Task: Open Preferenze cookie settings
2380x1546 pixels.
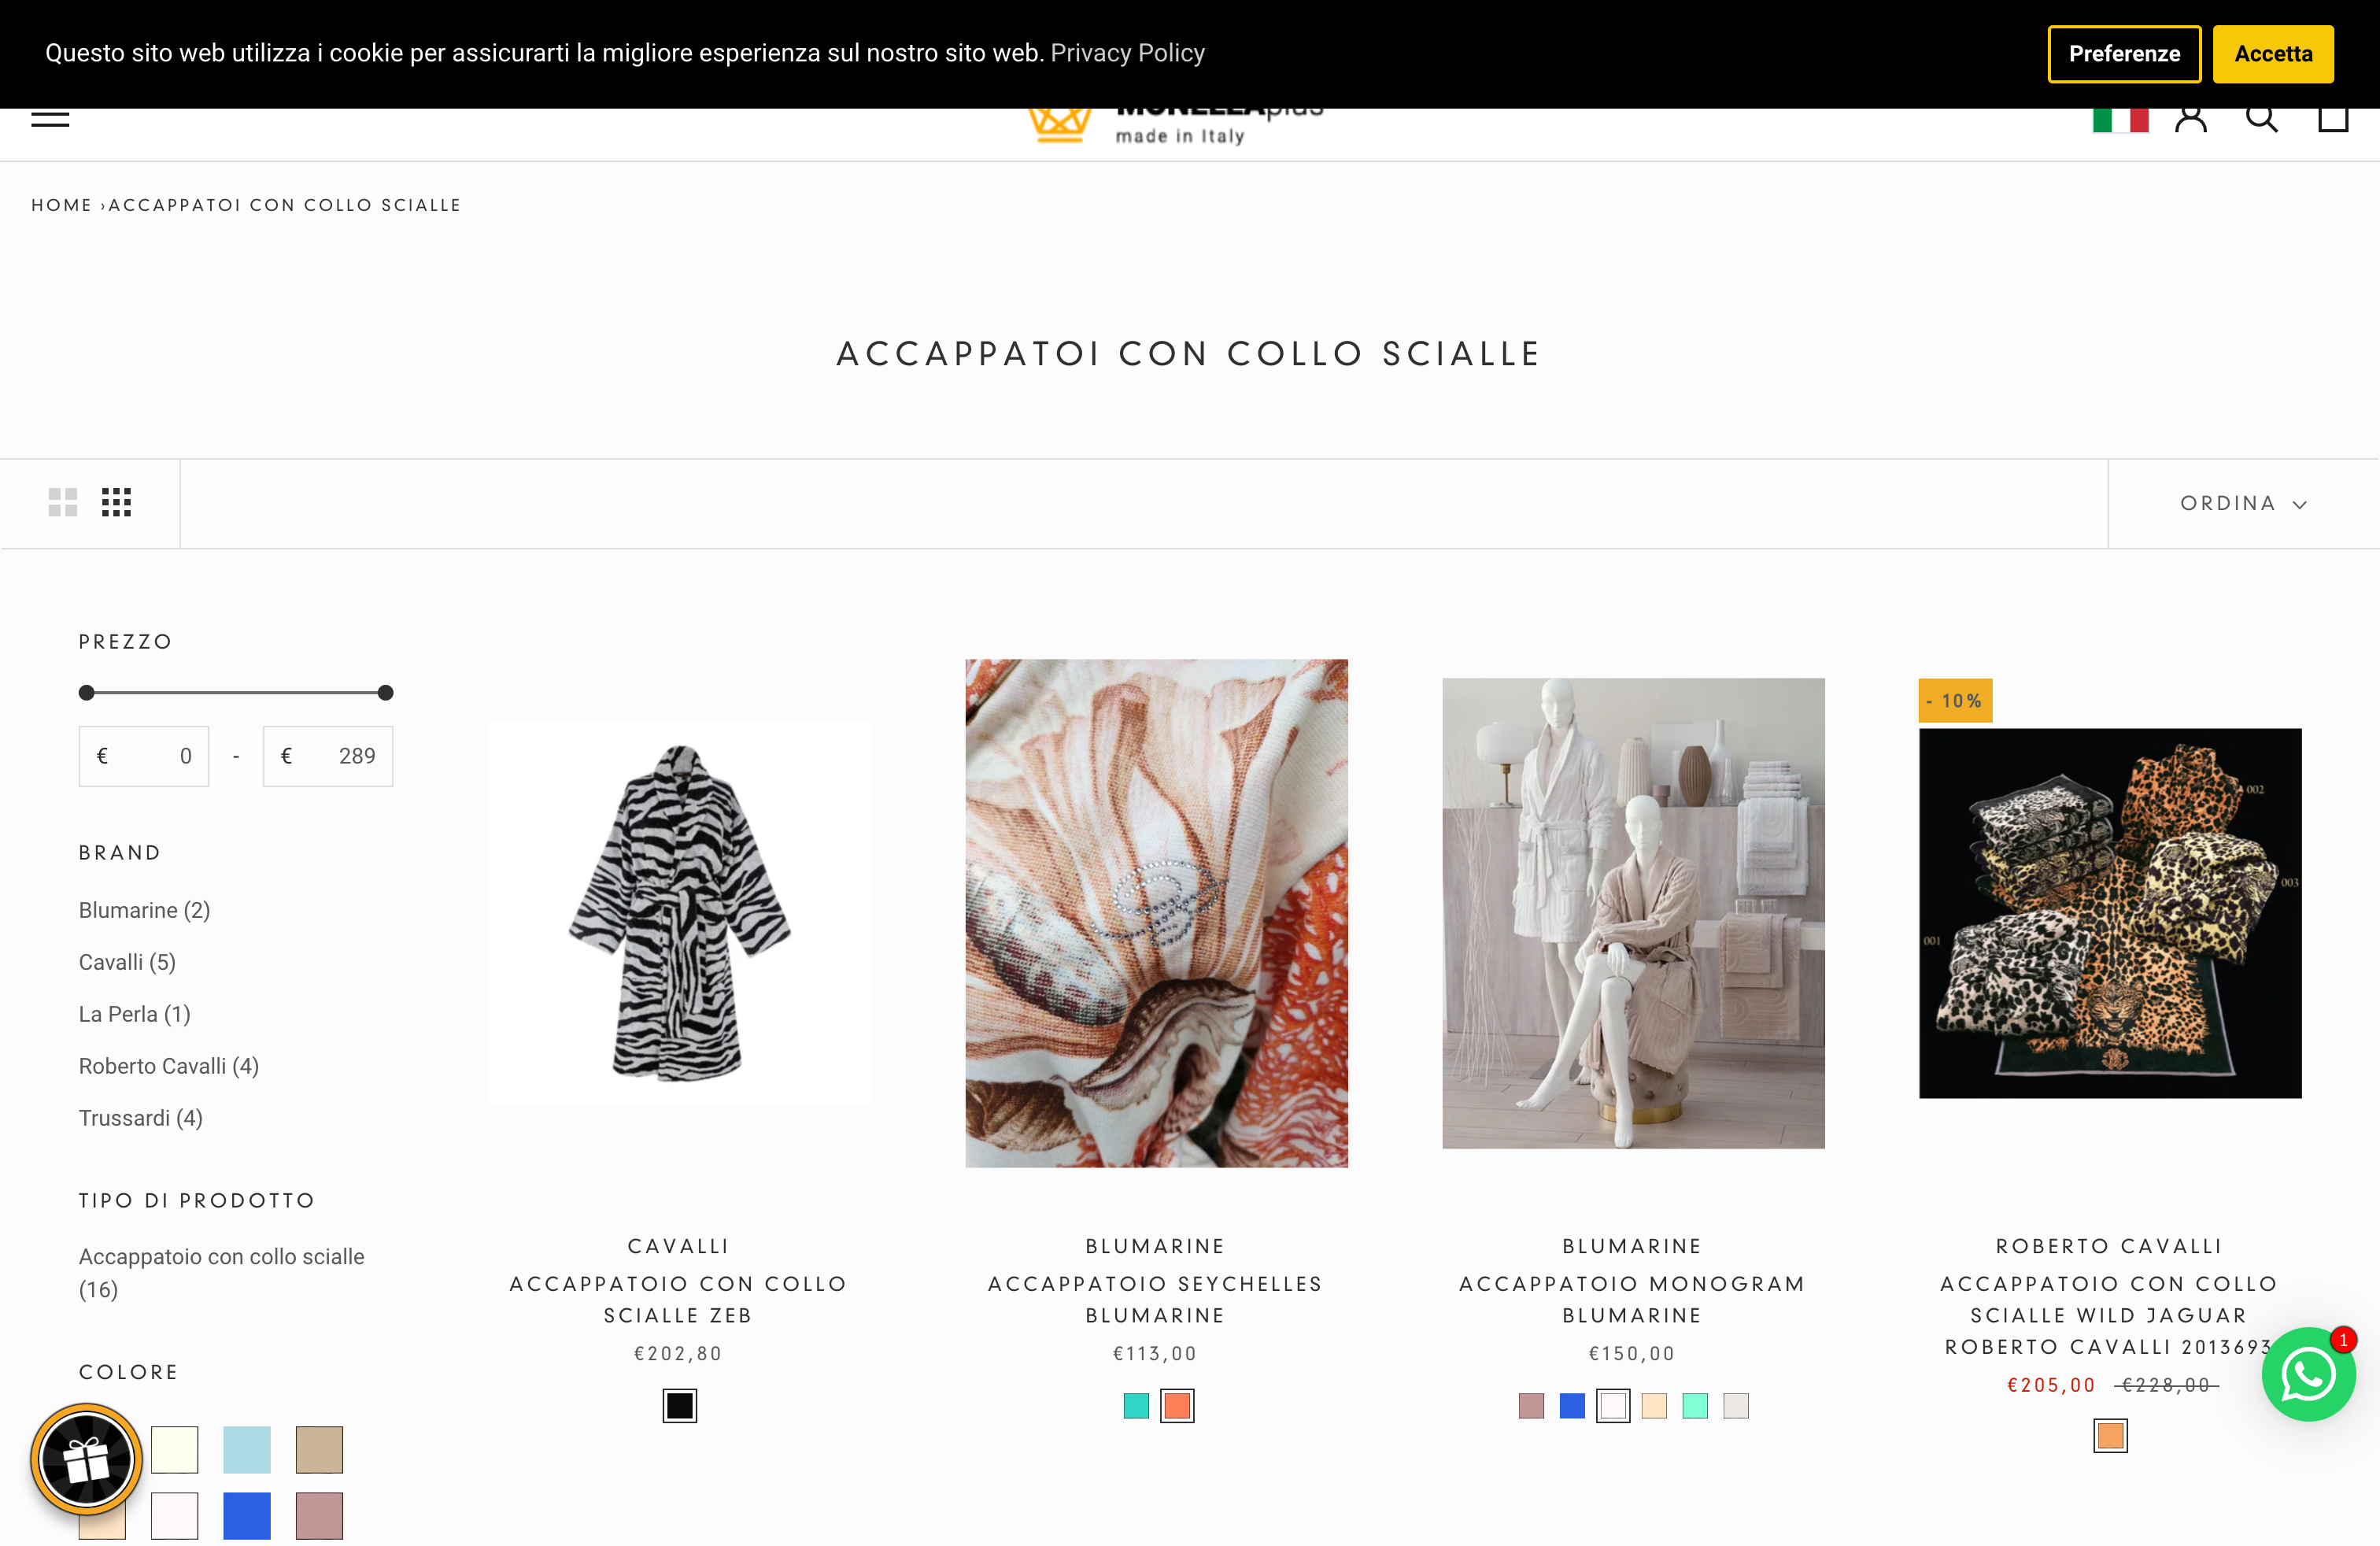Action: [2124, 53]
